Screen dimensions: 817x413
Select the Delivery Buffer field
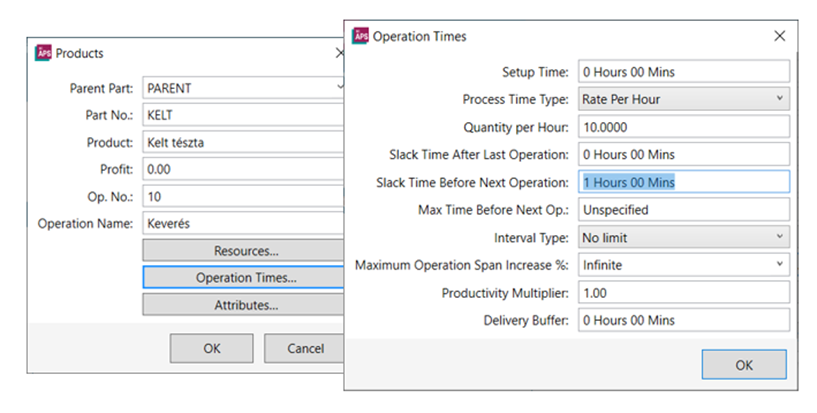click(x=684, y=320)
